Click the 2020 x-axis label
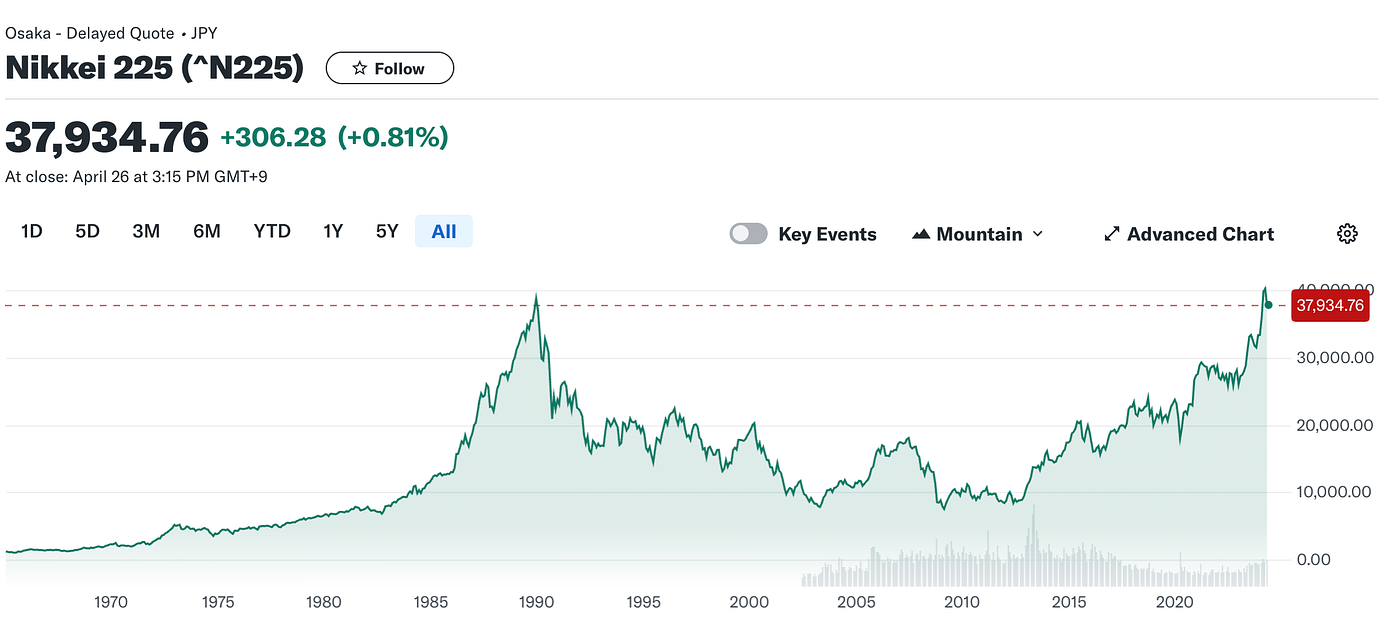 tap(1176, 602)
